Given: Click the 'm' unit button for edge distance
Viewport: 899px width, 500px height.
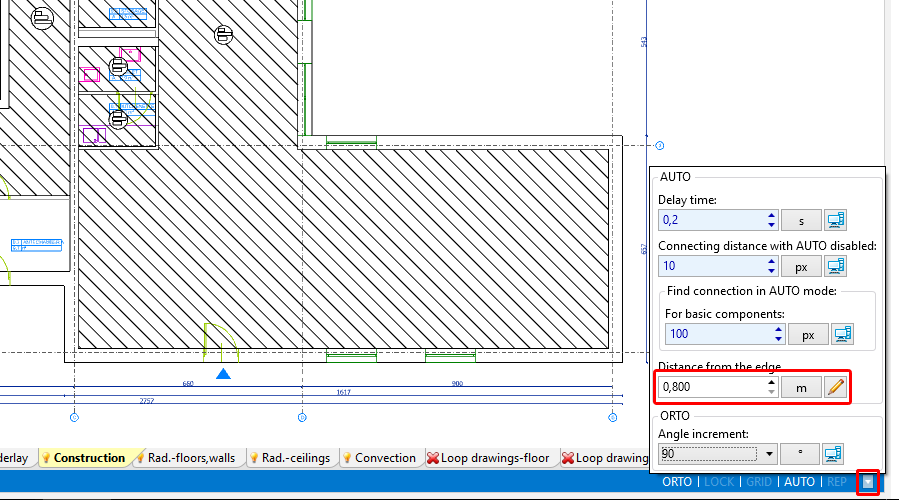Looking at the screenshot, I should point(801,387).
